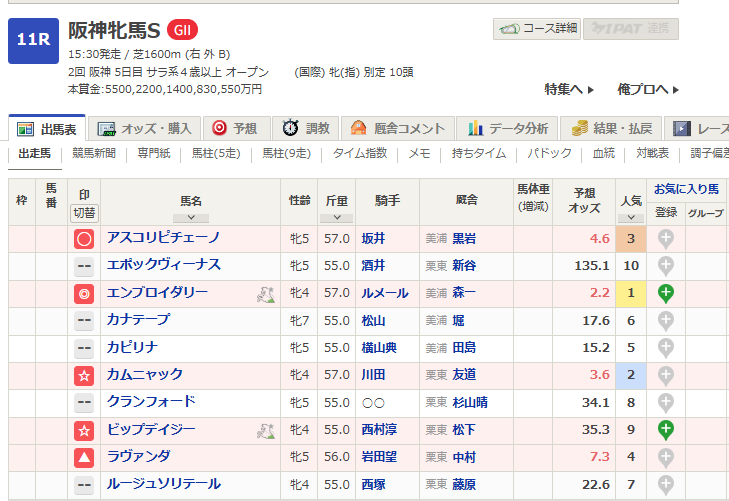Click the IPAT連携 button
Image resolution: width=729 pixels, height=501 pixels.
[631, 29]
